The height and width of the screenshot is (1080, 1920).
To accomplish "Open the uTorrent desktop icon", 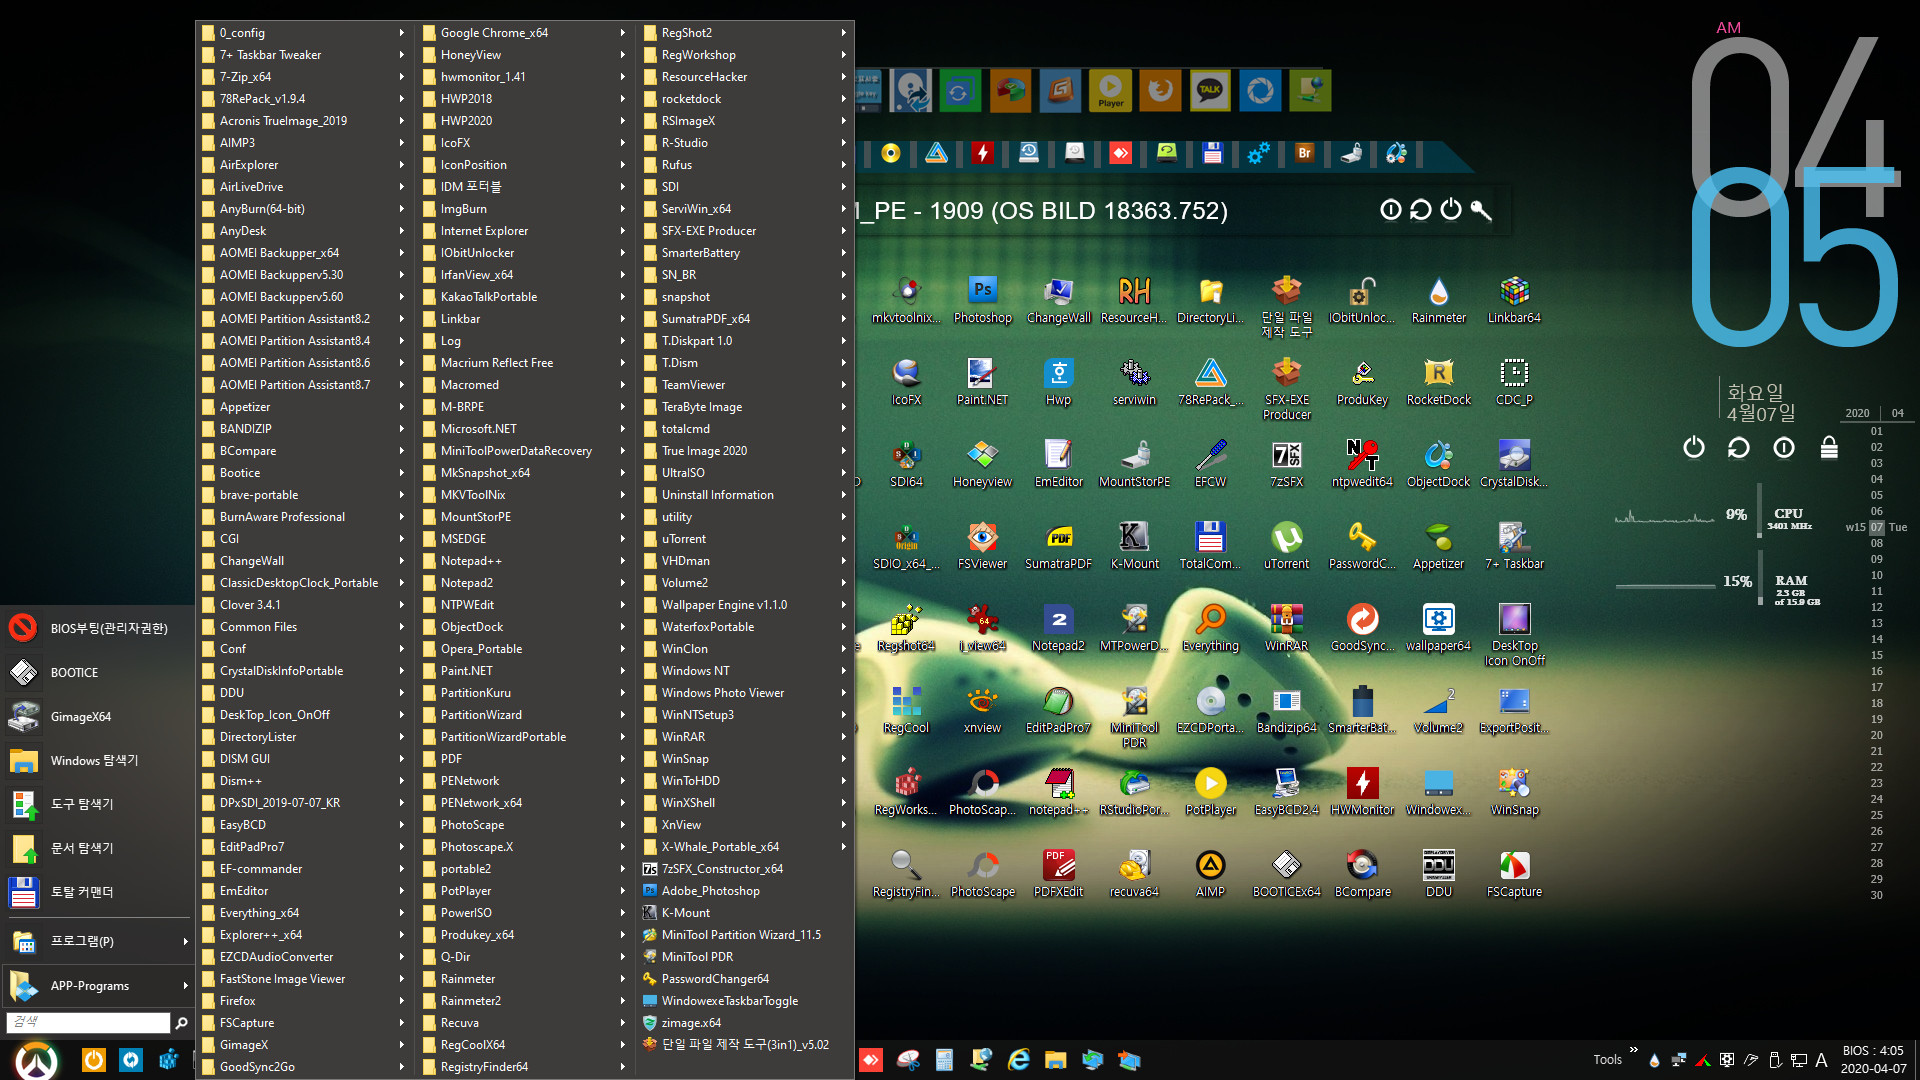I will coord(1286,546).
